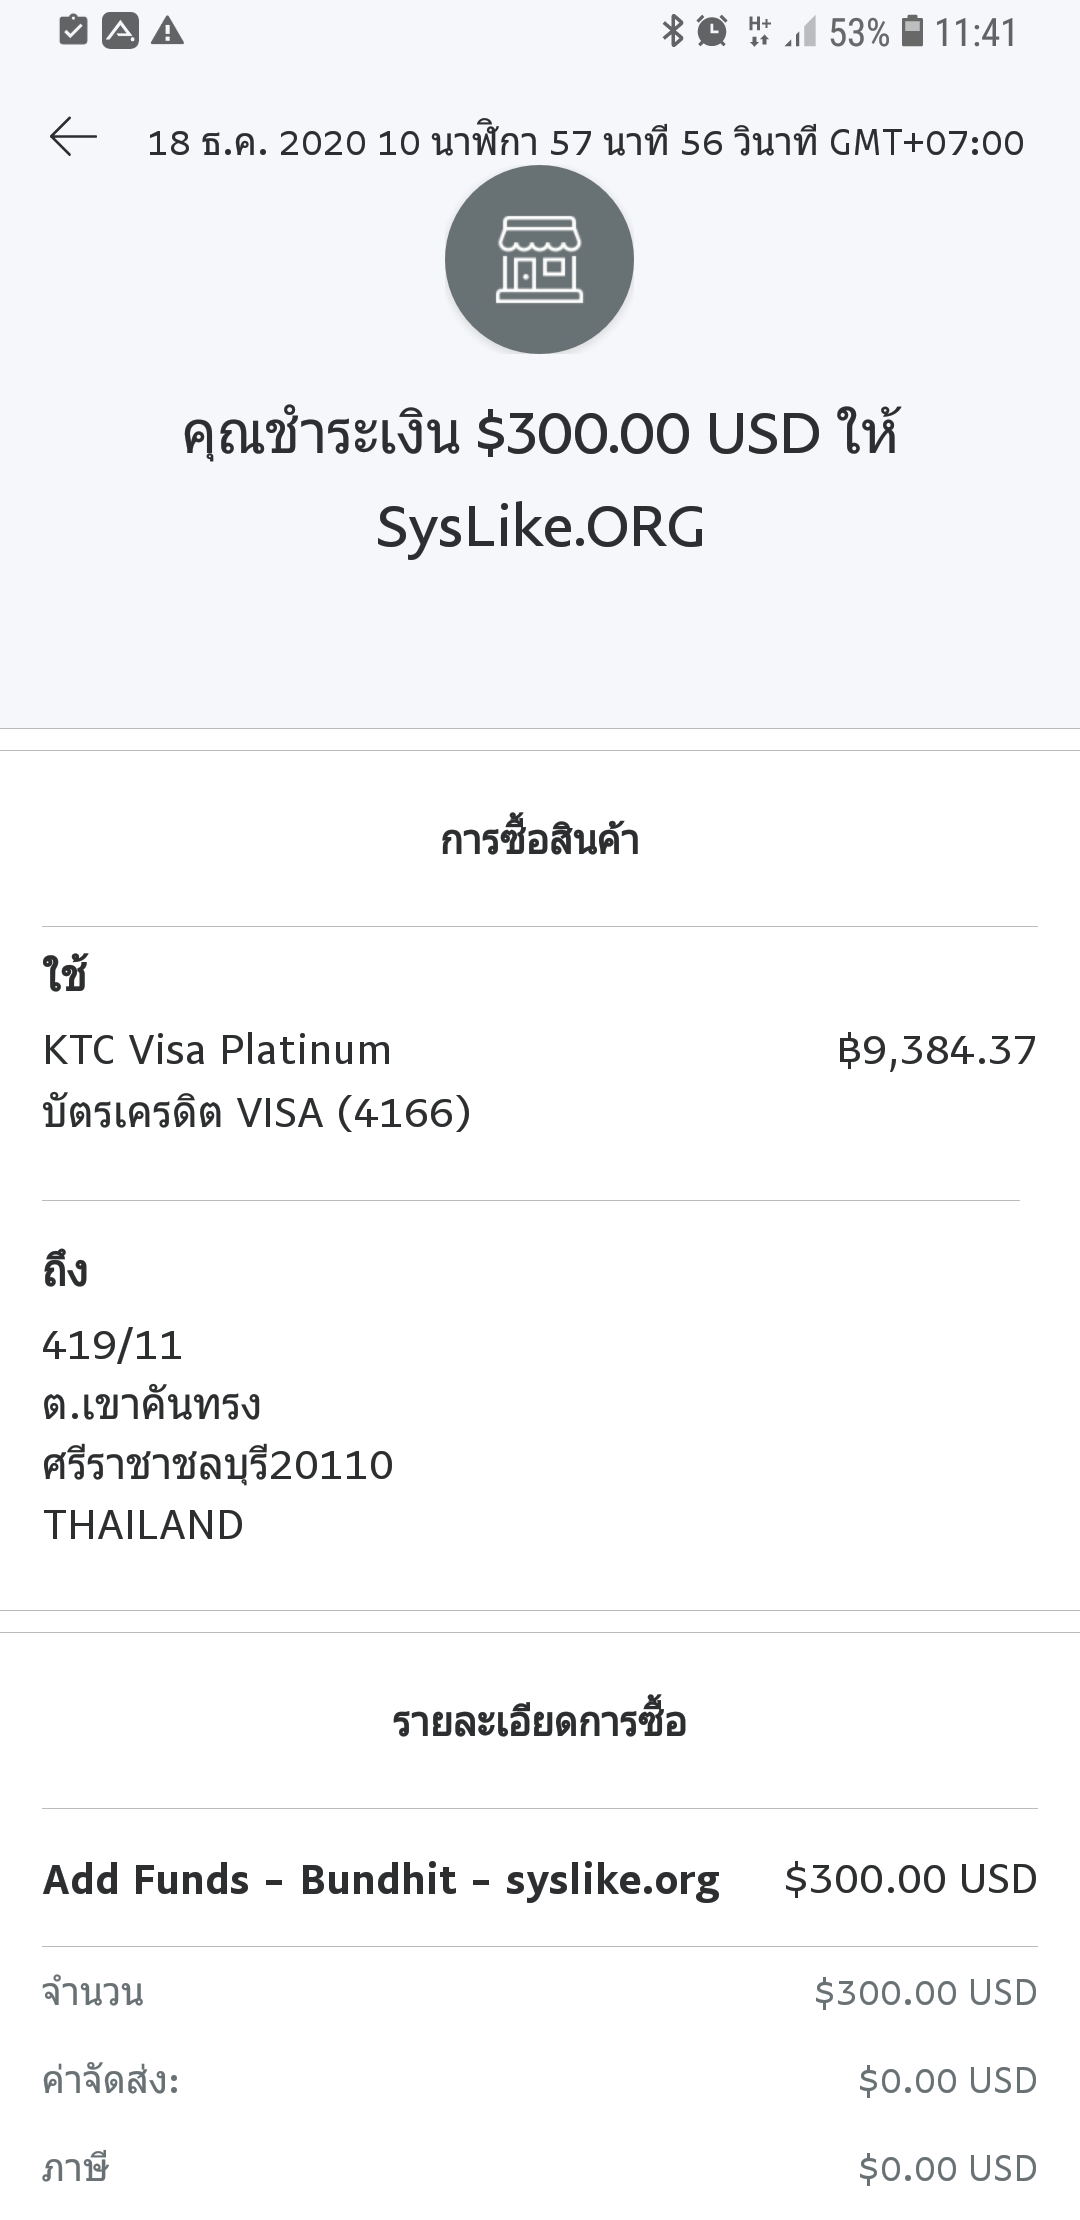The image size is (1080, 2220).
Task: Tap the Bluetooth status icon
Action: tap(672, 31)
